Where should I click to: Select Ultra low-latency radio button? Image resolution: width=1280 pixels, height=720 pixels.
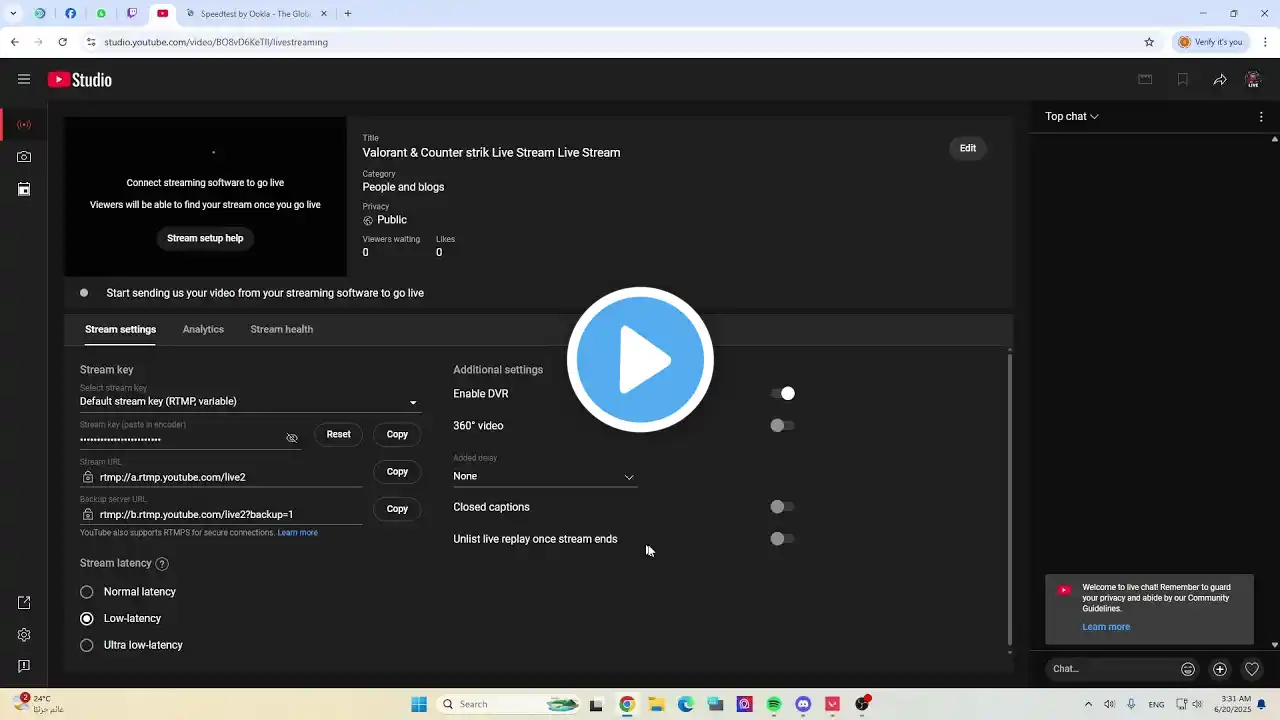pos(87,646)
